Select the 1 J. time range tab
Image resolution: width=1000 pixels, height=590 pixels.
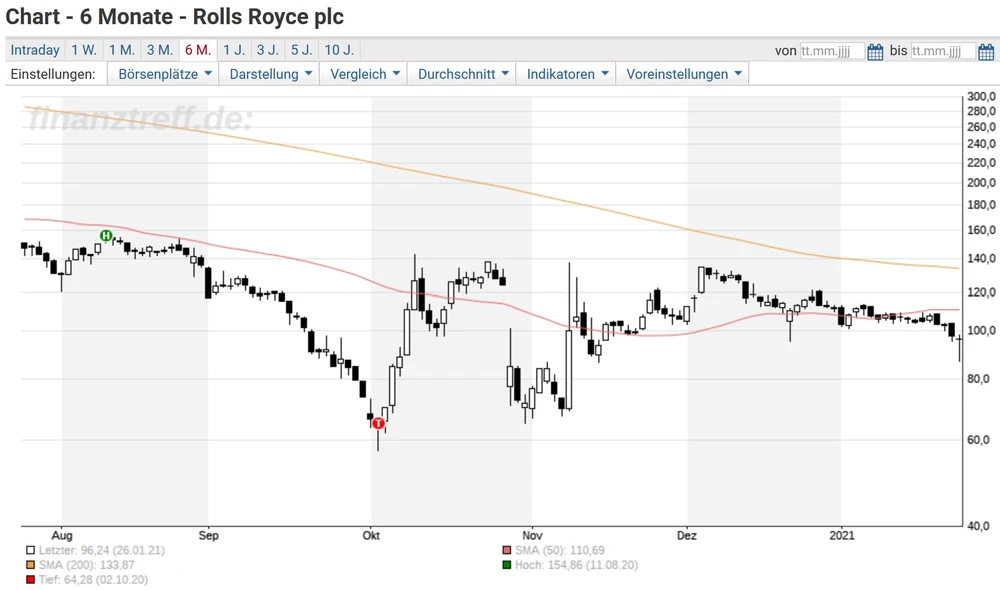point(234,50)
